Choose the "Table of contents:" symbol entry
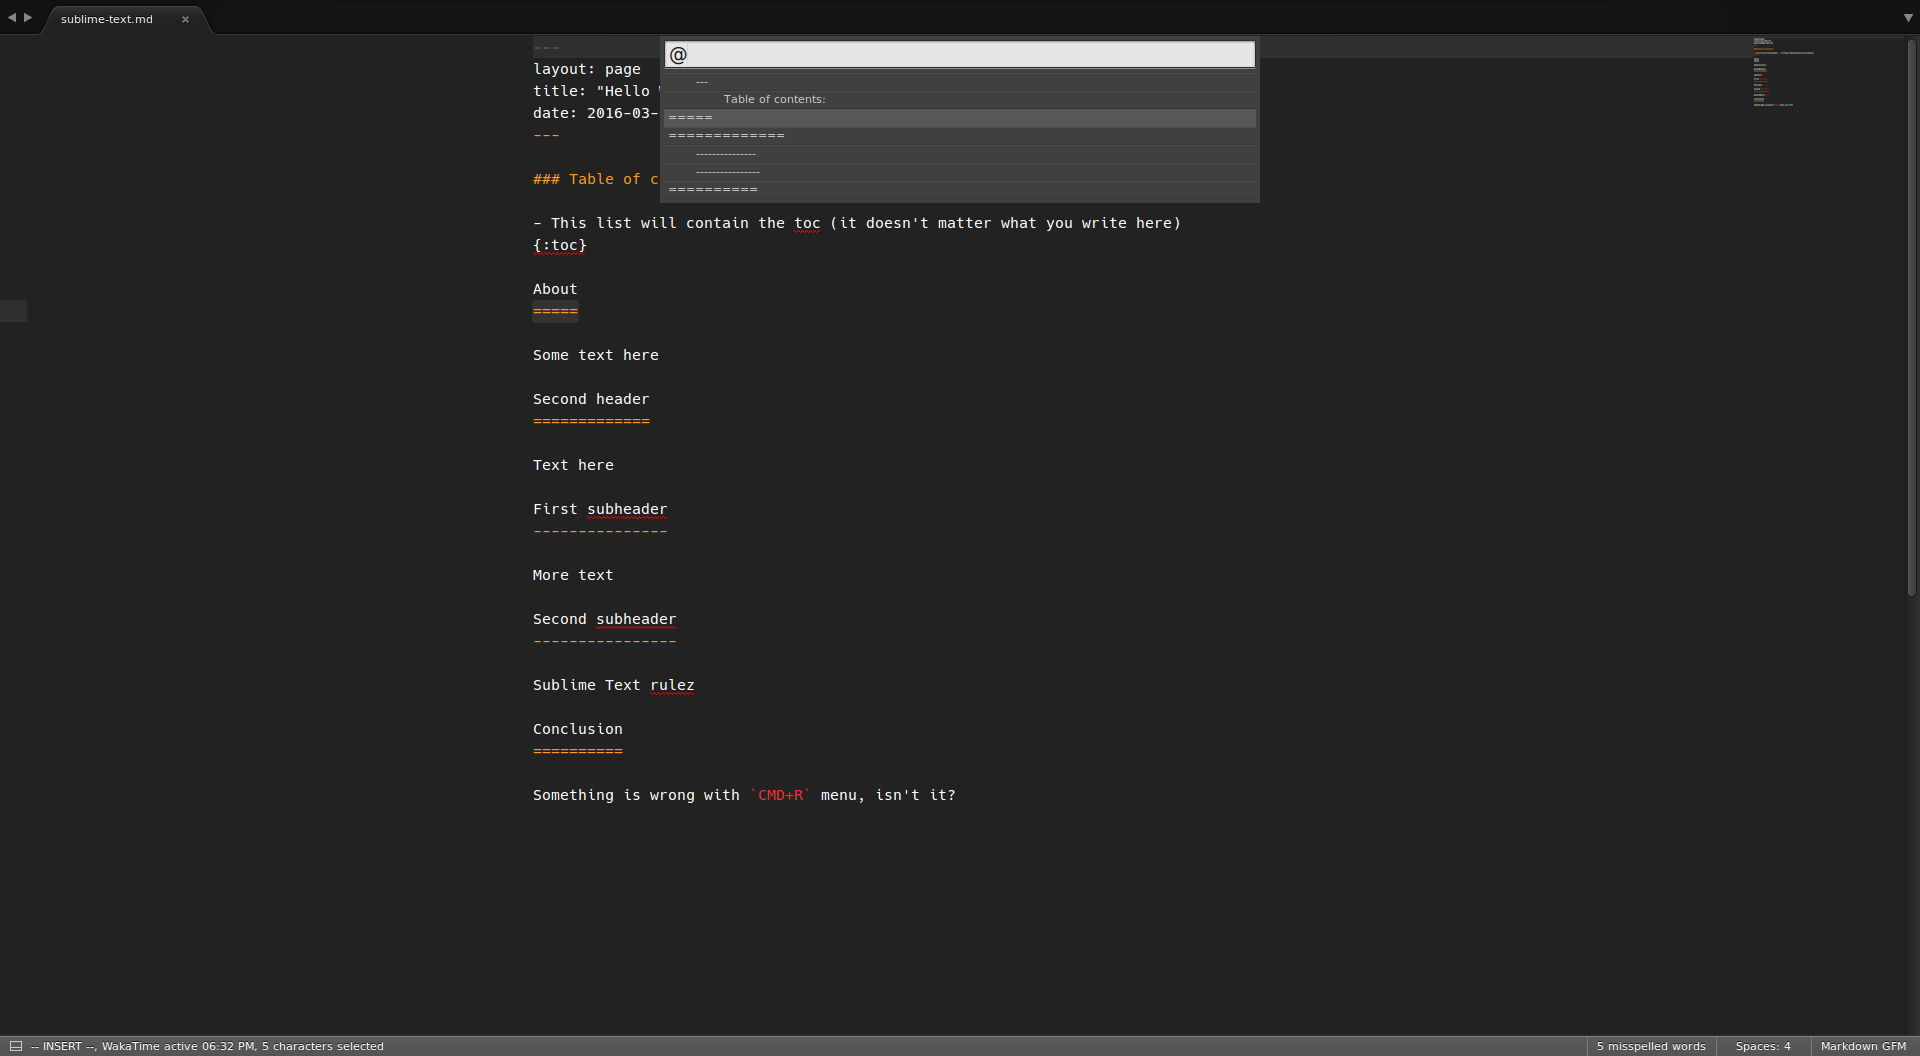Image resolution: width=1920 pixels, height=1056 pixels. click(774, 99)
